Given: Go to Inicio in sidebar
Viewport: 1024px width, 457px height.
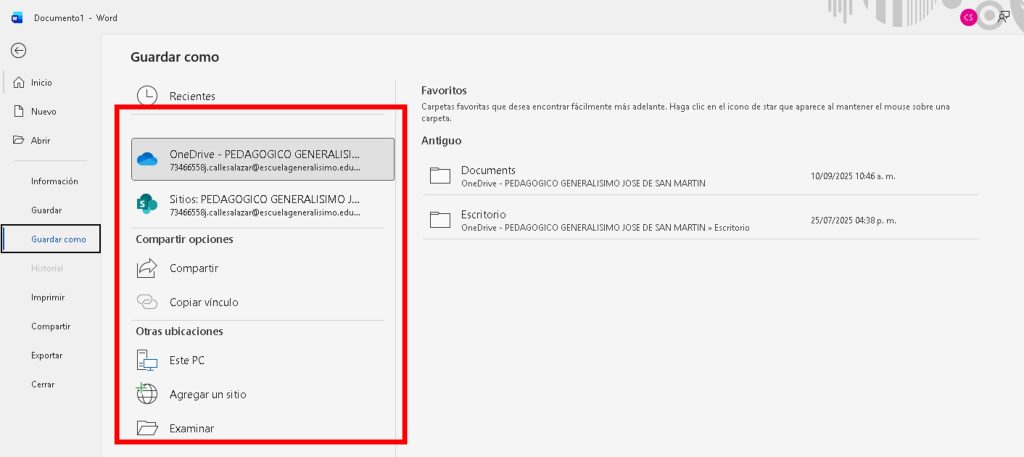Looking at the screenshot, I should (41, 83).
